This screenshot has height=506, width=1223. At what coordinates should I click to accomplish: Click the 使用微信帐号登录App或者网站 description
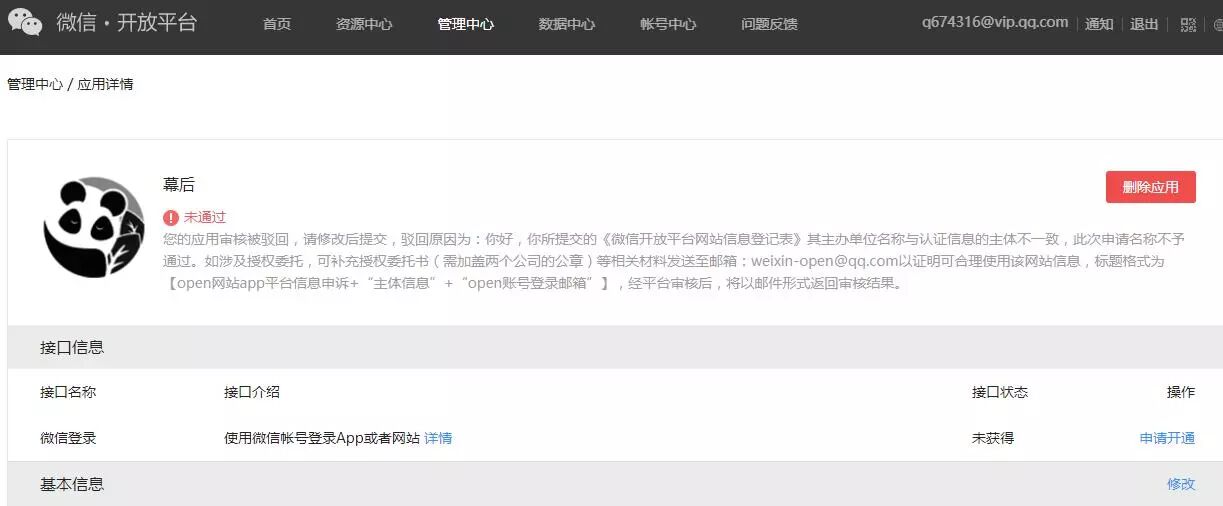coord(322,438)
